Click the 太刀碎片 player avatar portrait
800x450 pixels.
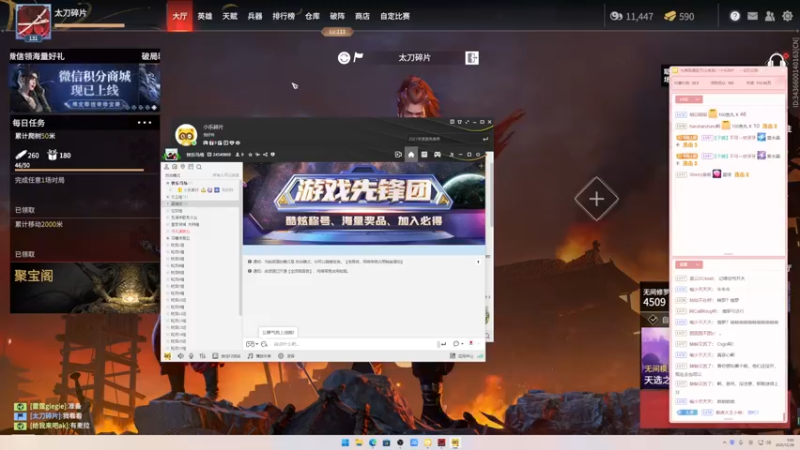pyautogui.click(x=33, y=22)
